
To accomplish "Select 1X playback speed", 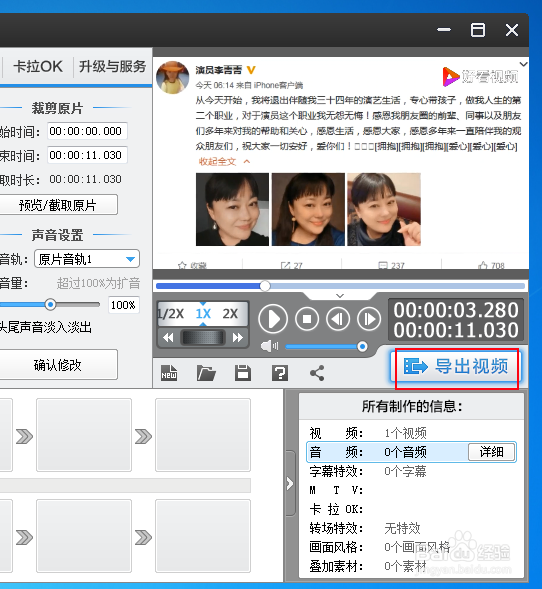I will (203, 314).
